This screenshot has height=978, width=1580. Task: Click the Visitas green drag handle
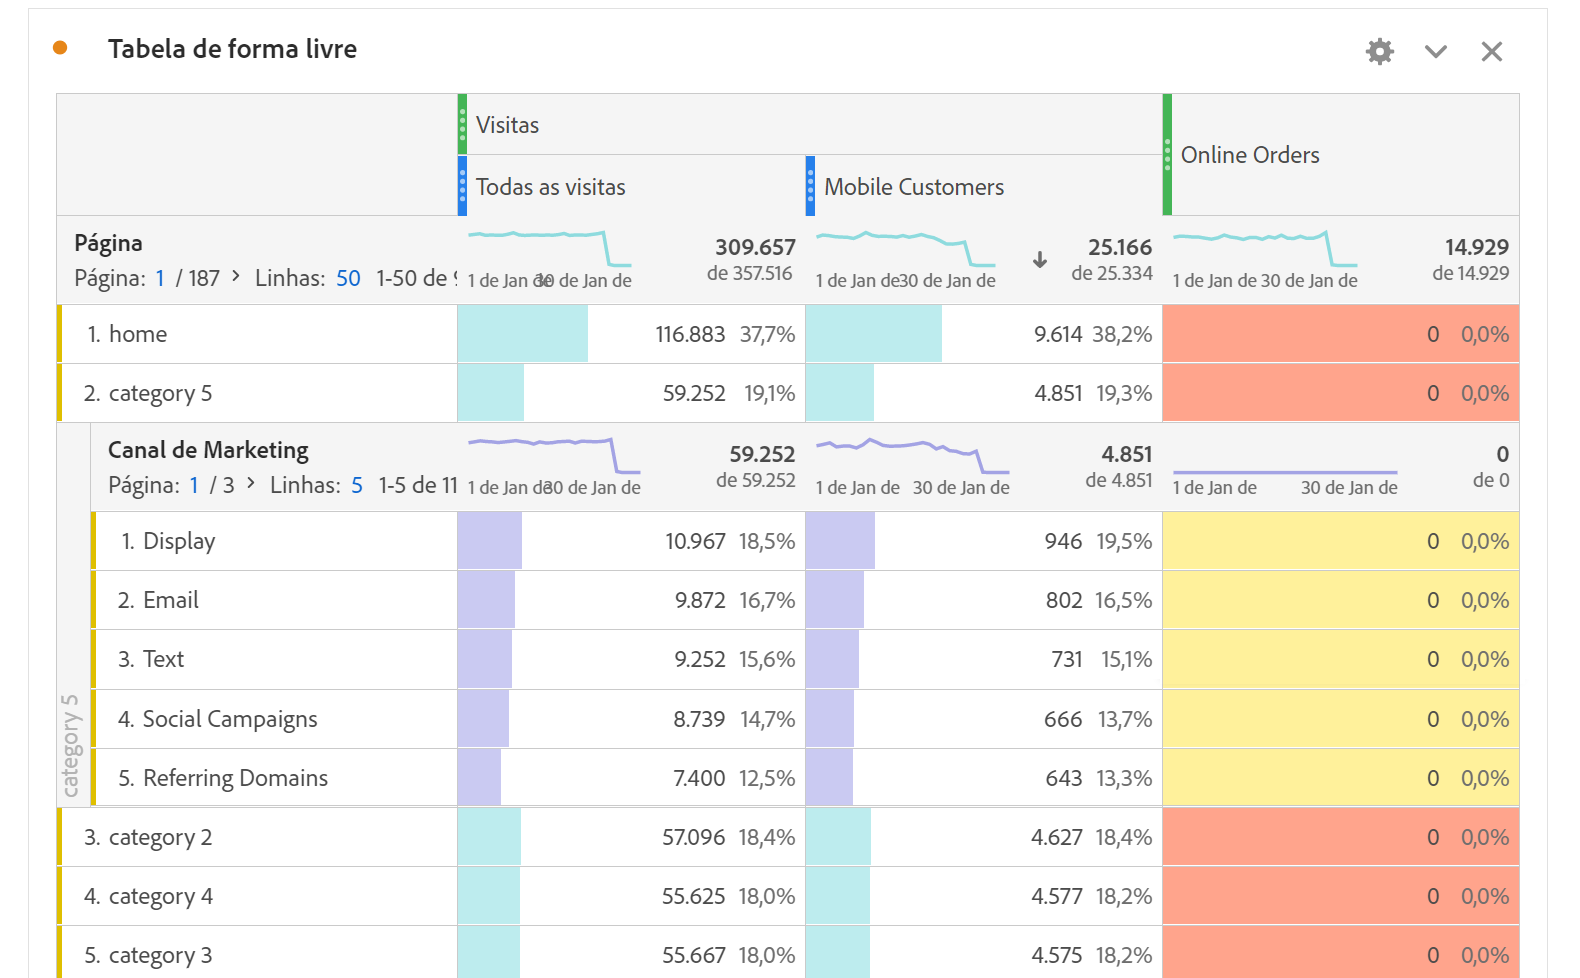click(462, 124)
